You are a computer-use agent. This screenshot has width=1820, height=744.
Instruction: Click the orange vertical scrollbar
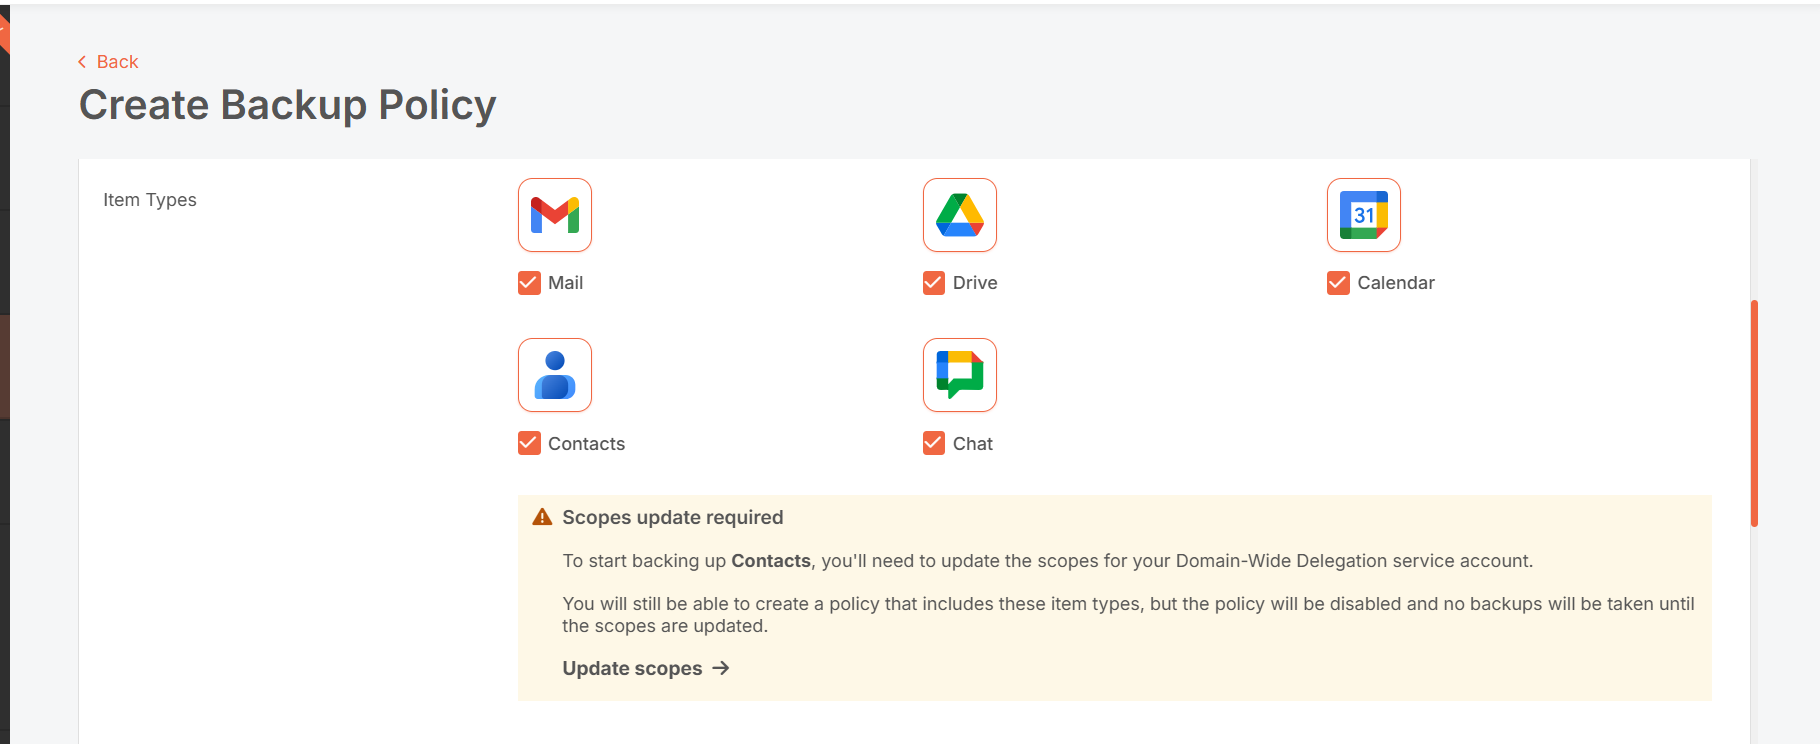(1754, 413)
